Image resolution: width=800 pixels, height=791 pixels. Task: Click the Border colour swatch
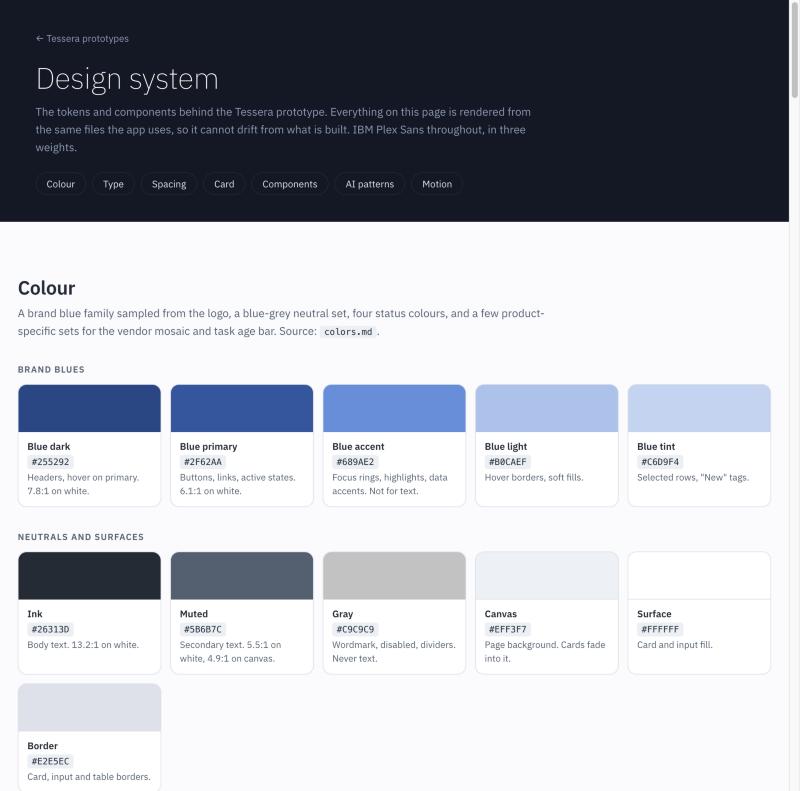point(89,708)
